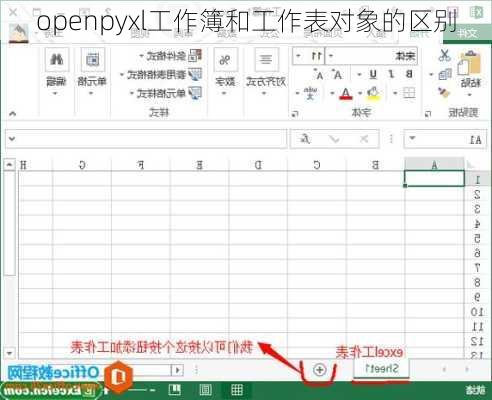The image size is (492, 400).
Task: Click the Copy icon below the scissors
Action: click(445, 74)
